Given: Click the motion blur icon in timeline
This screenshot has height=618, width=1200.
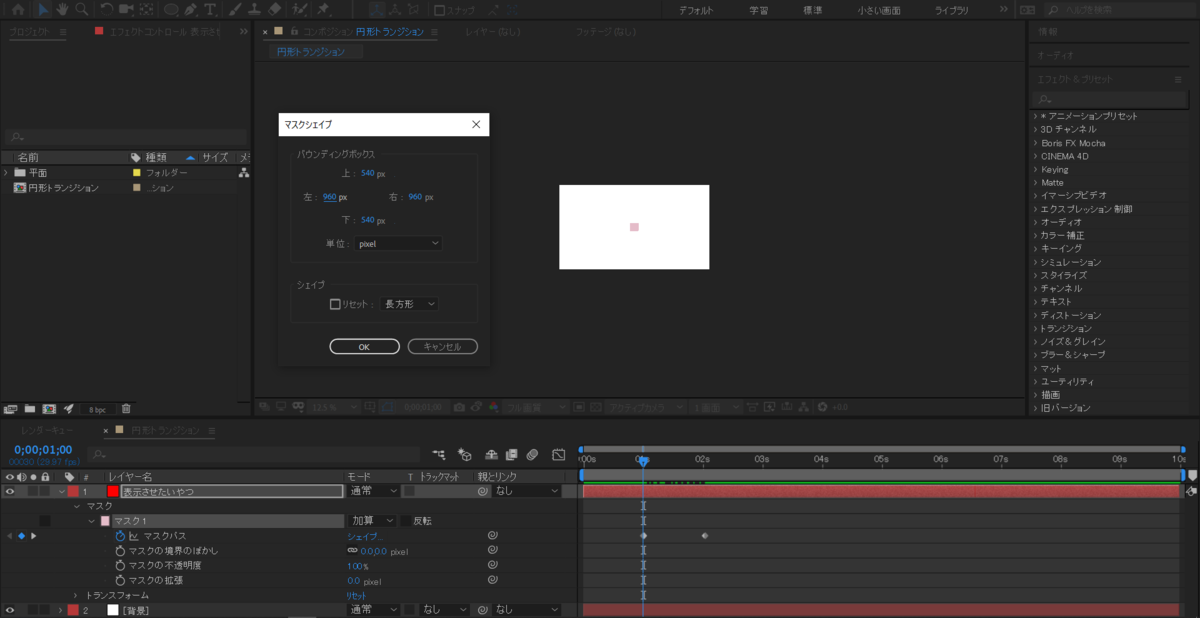Looking at the screenshot, I should [533, 454].
